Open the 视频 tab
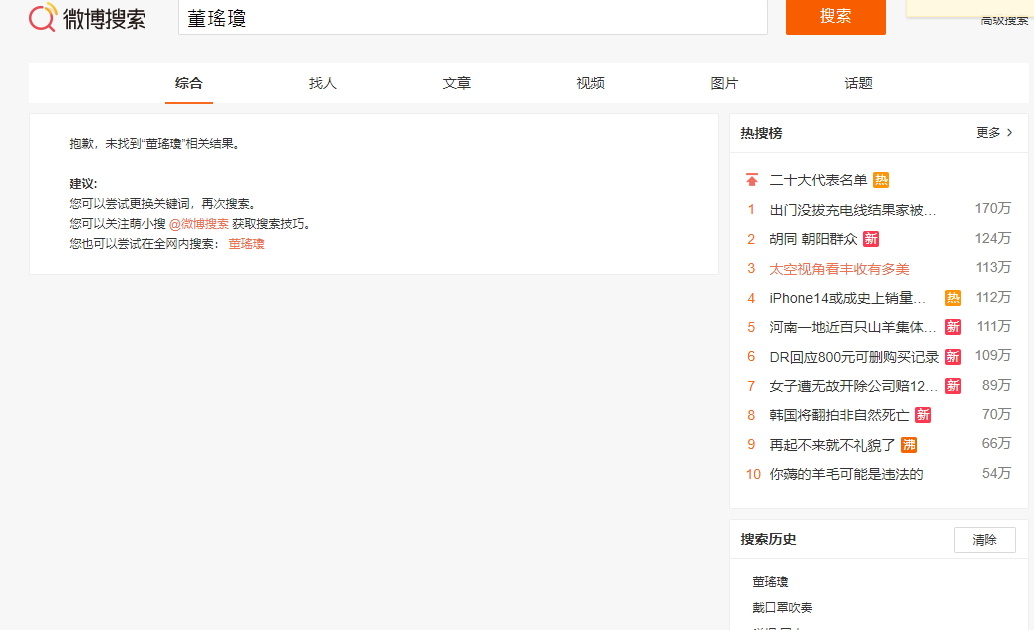 pos(590,83)
